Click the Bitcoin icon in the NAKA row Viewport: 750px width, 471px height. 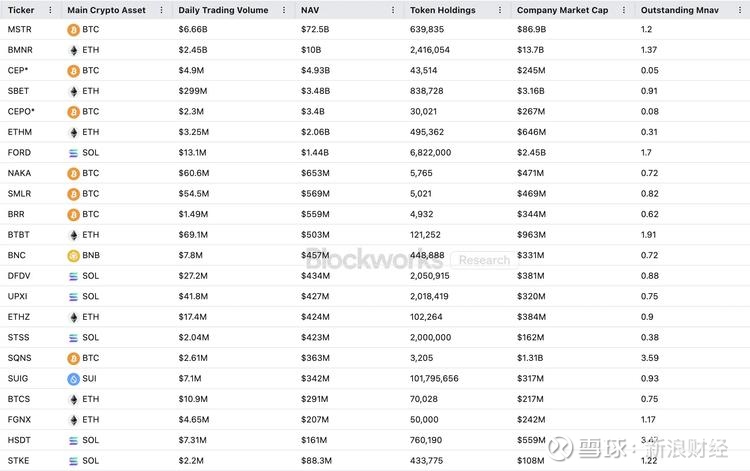point(73,173)
